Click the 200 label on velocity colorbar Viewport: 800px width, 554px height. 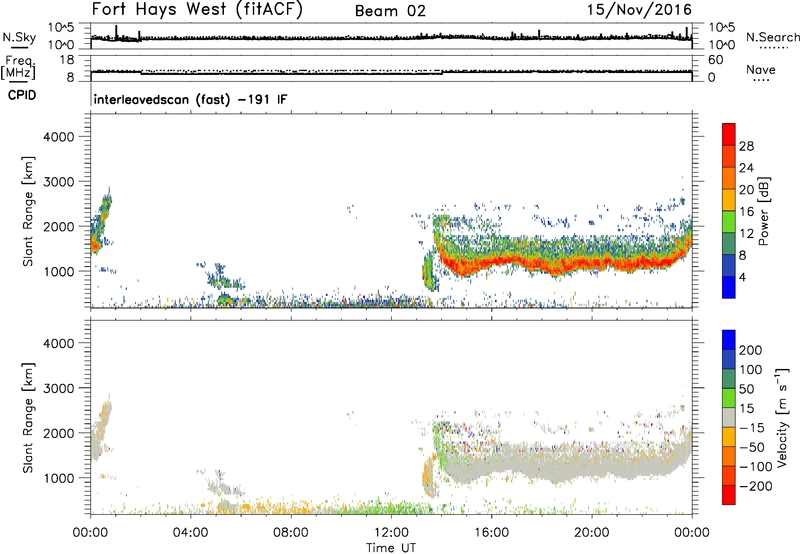point(751,350)
